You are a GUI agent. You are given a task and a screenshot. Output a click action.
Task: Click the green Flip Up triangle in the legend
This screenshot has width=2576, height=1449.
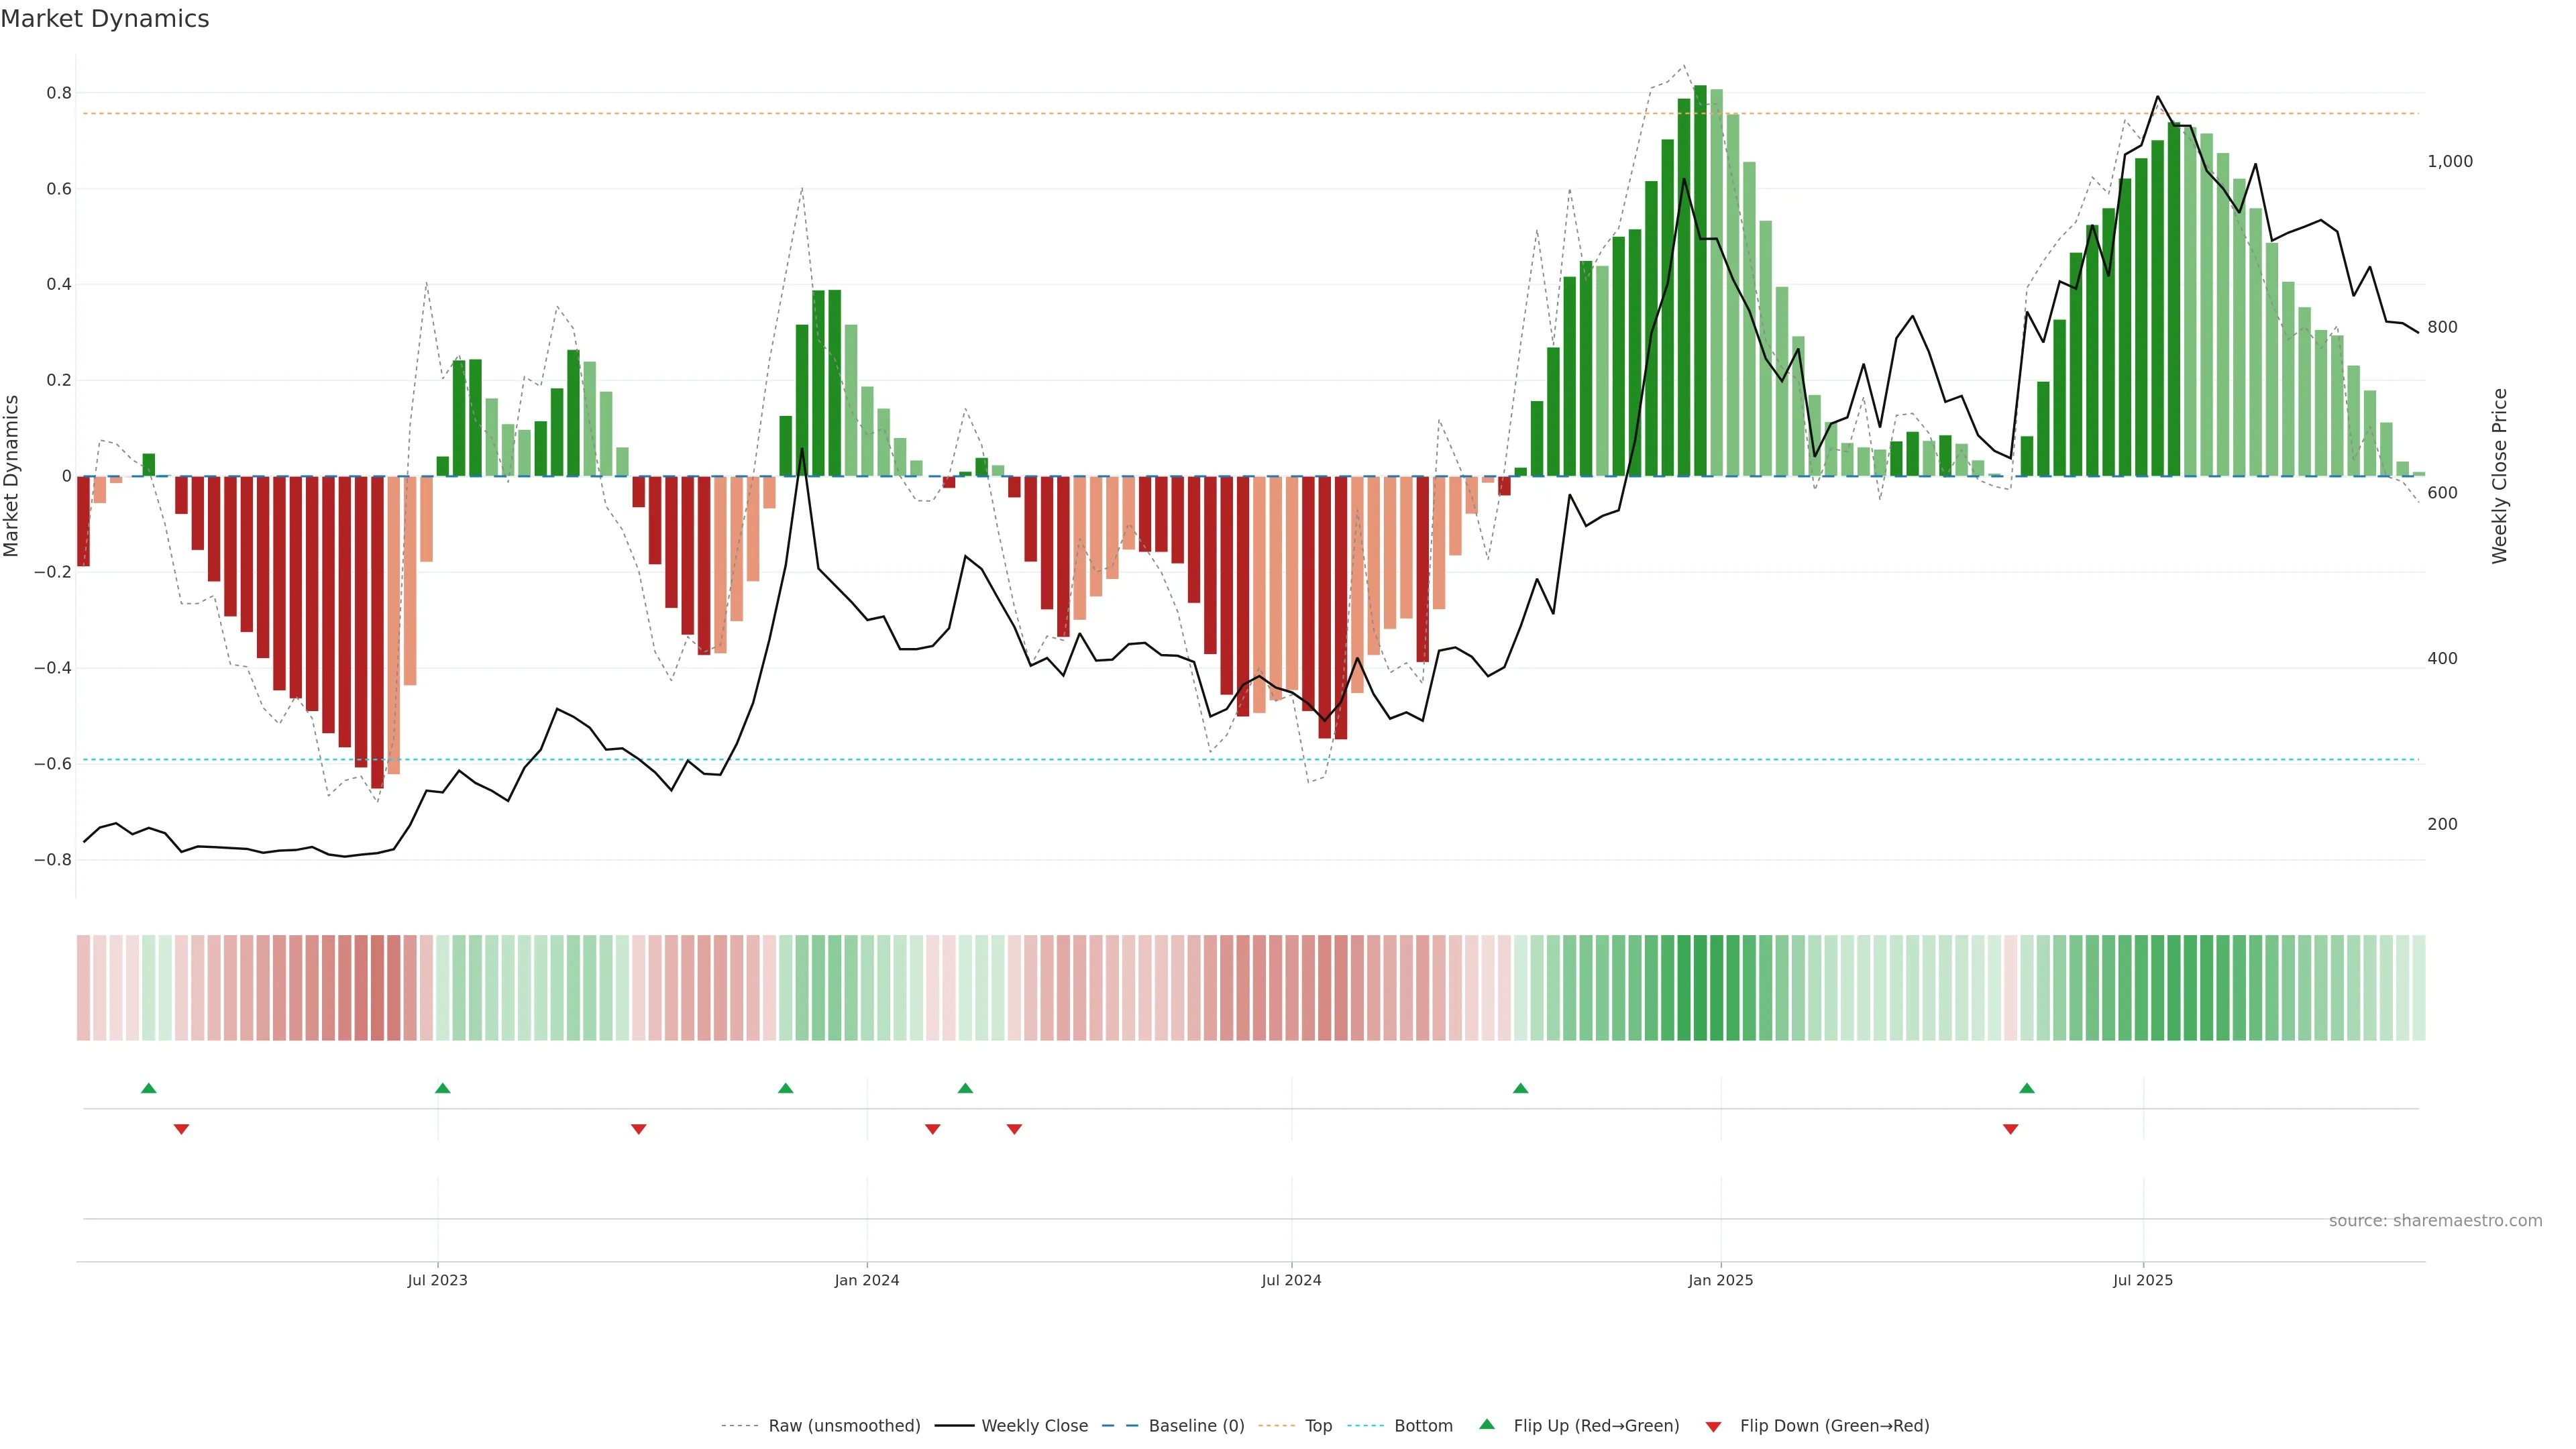pyautogui.click(x=1487, y=1425)
